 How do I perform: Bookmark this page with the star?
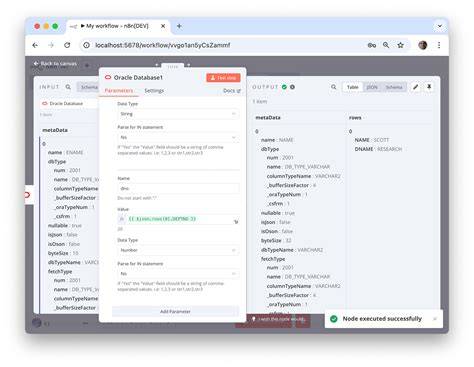400,45
